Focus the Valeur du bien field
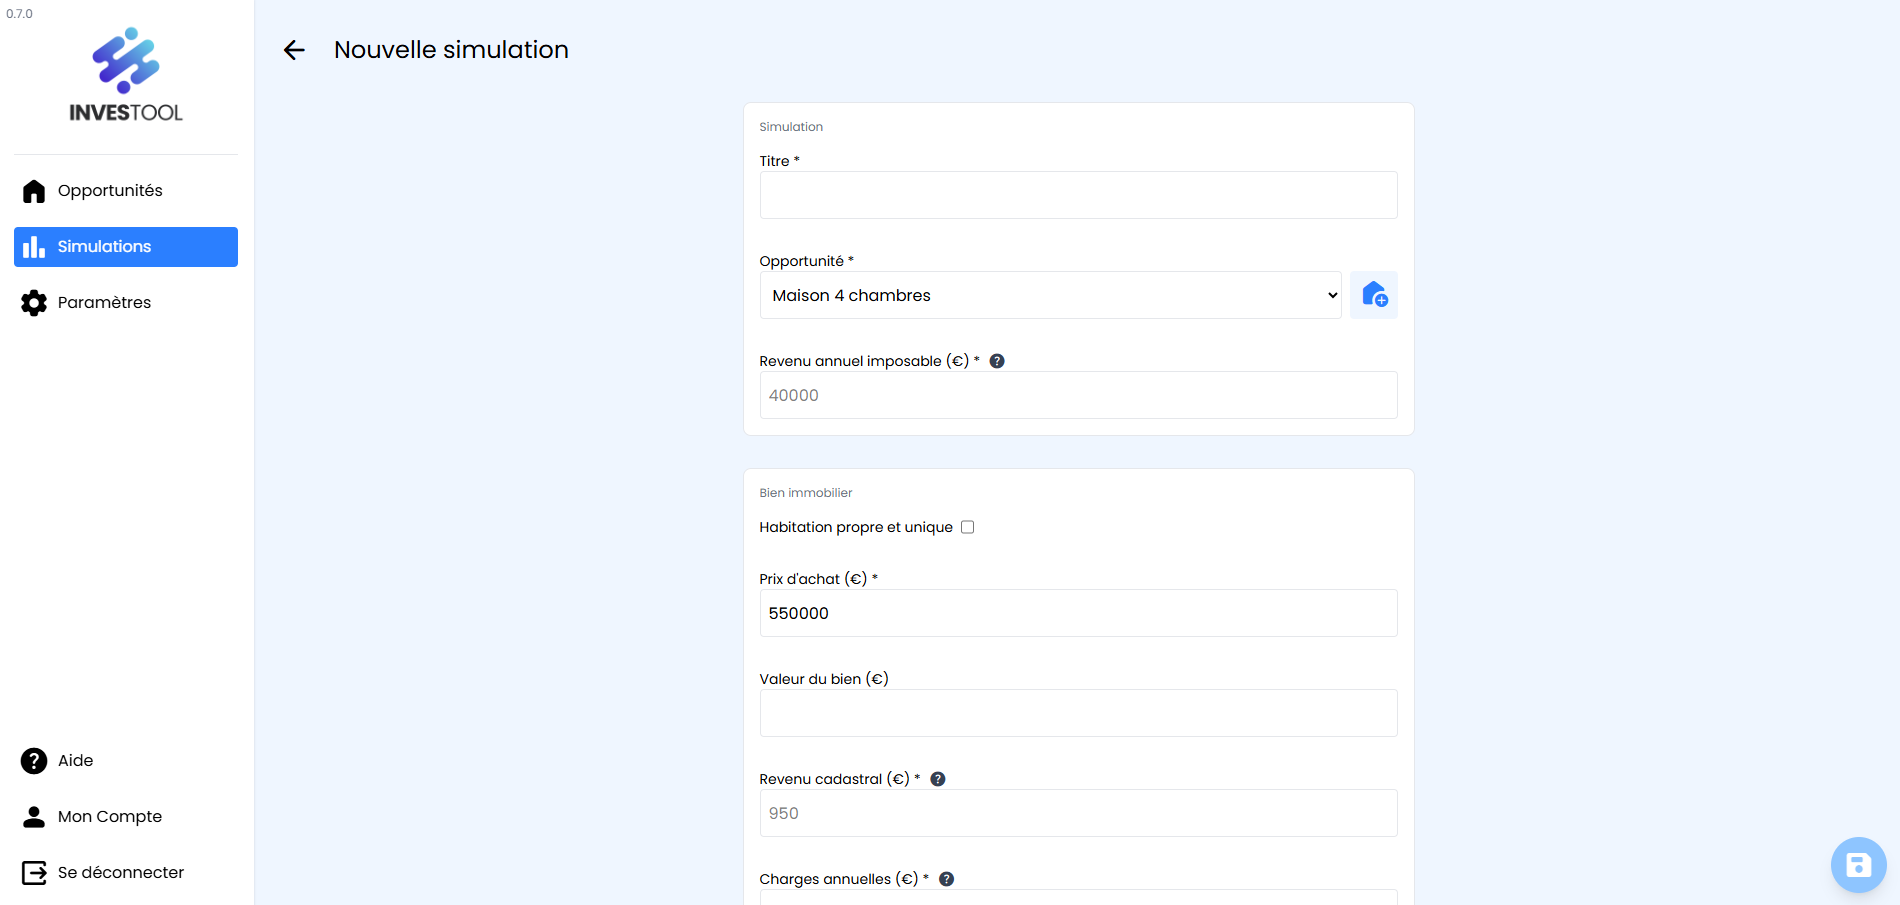 point(1078,713)
